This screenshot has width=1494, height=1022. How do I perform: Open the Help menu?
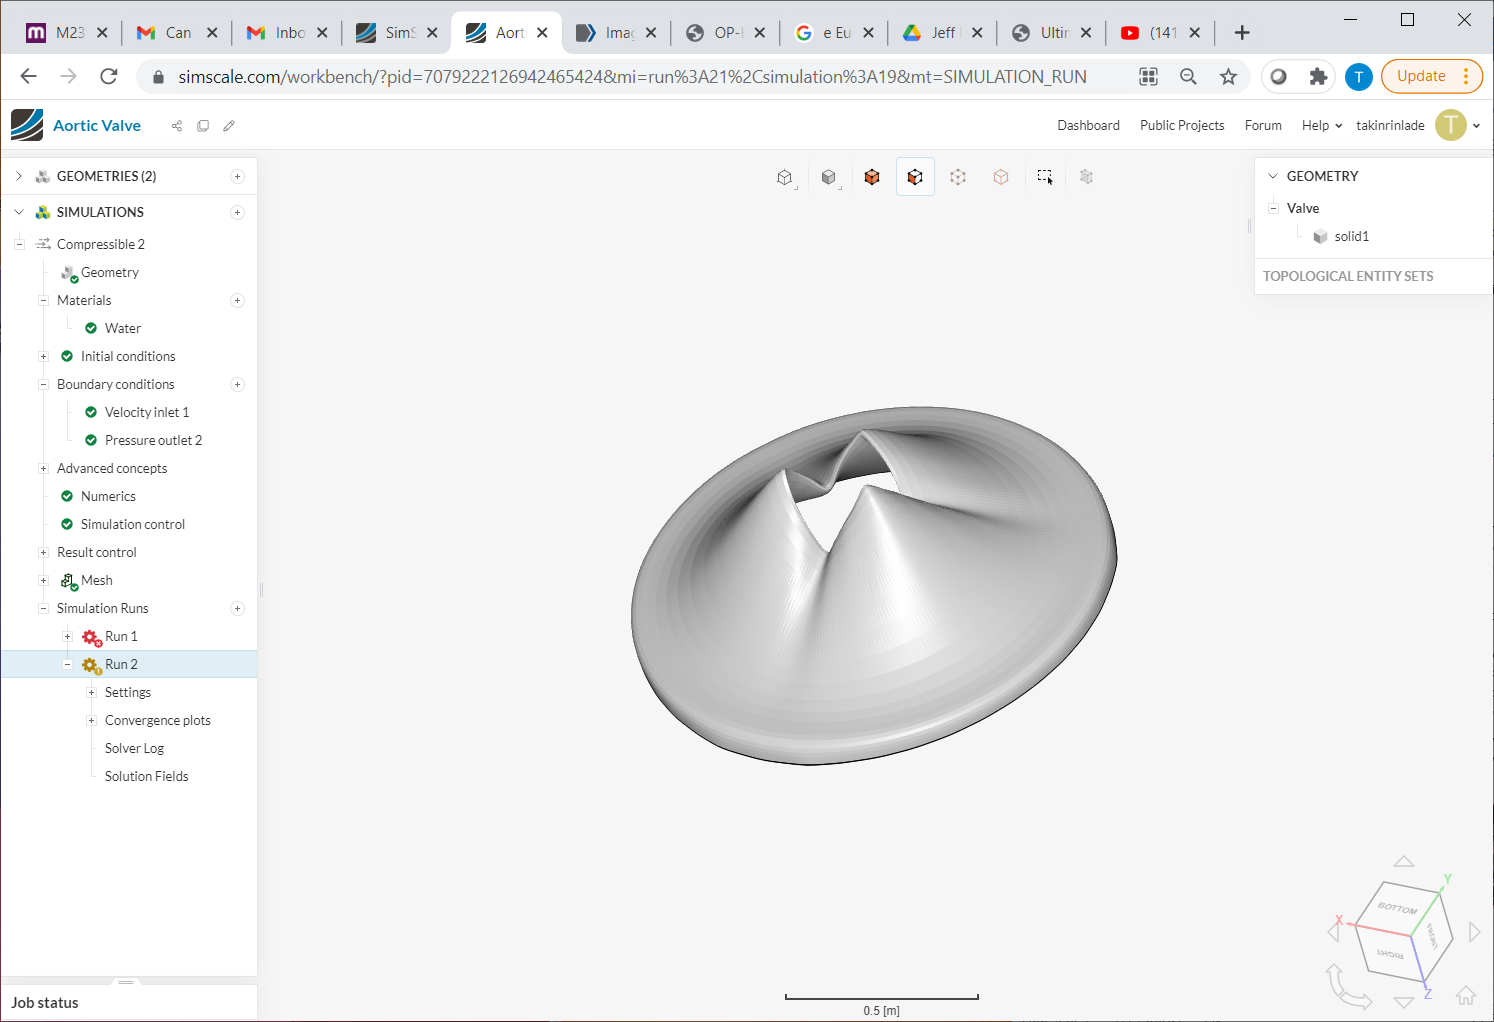click(1319, 125)
